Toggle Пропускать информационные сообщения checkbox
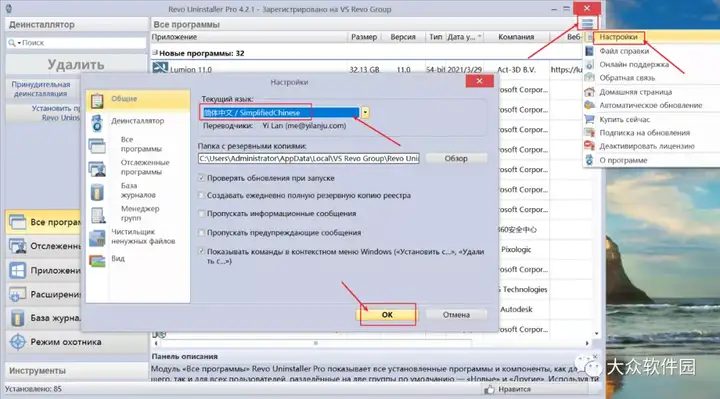The image size is (720, 399). (201, 214)
